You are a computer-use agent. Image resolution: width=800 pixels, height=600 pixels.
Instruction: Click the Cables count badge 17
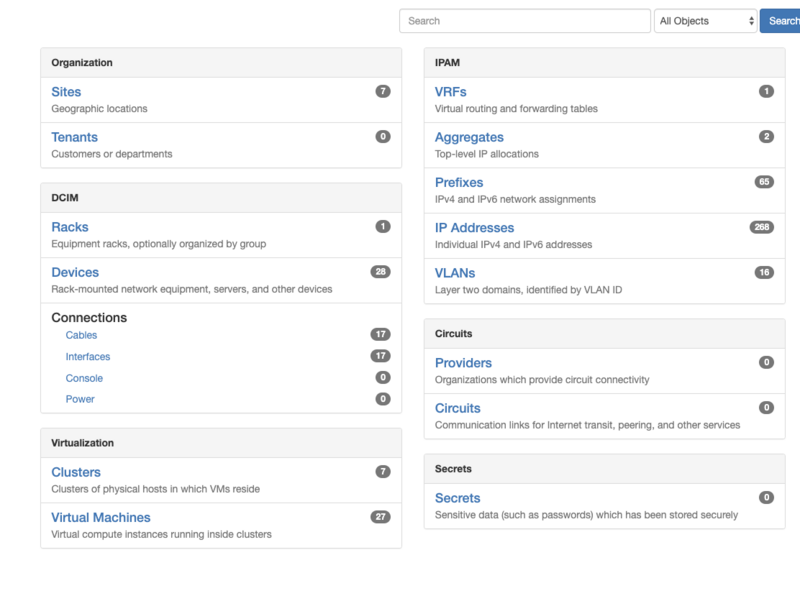click(381, 335)
